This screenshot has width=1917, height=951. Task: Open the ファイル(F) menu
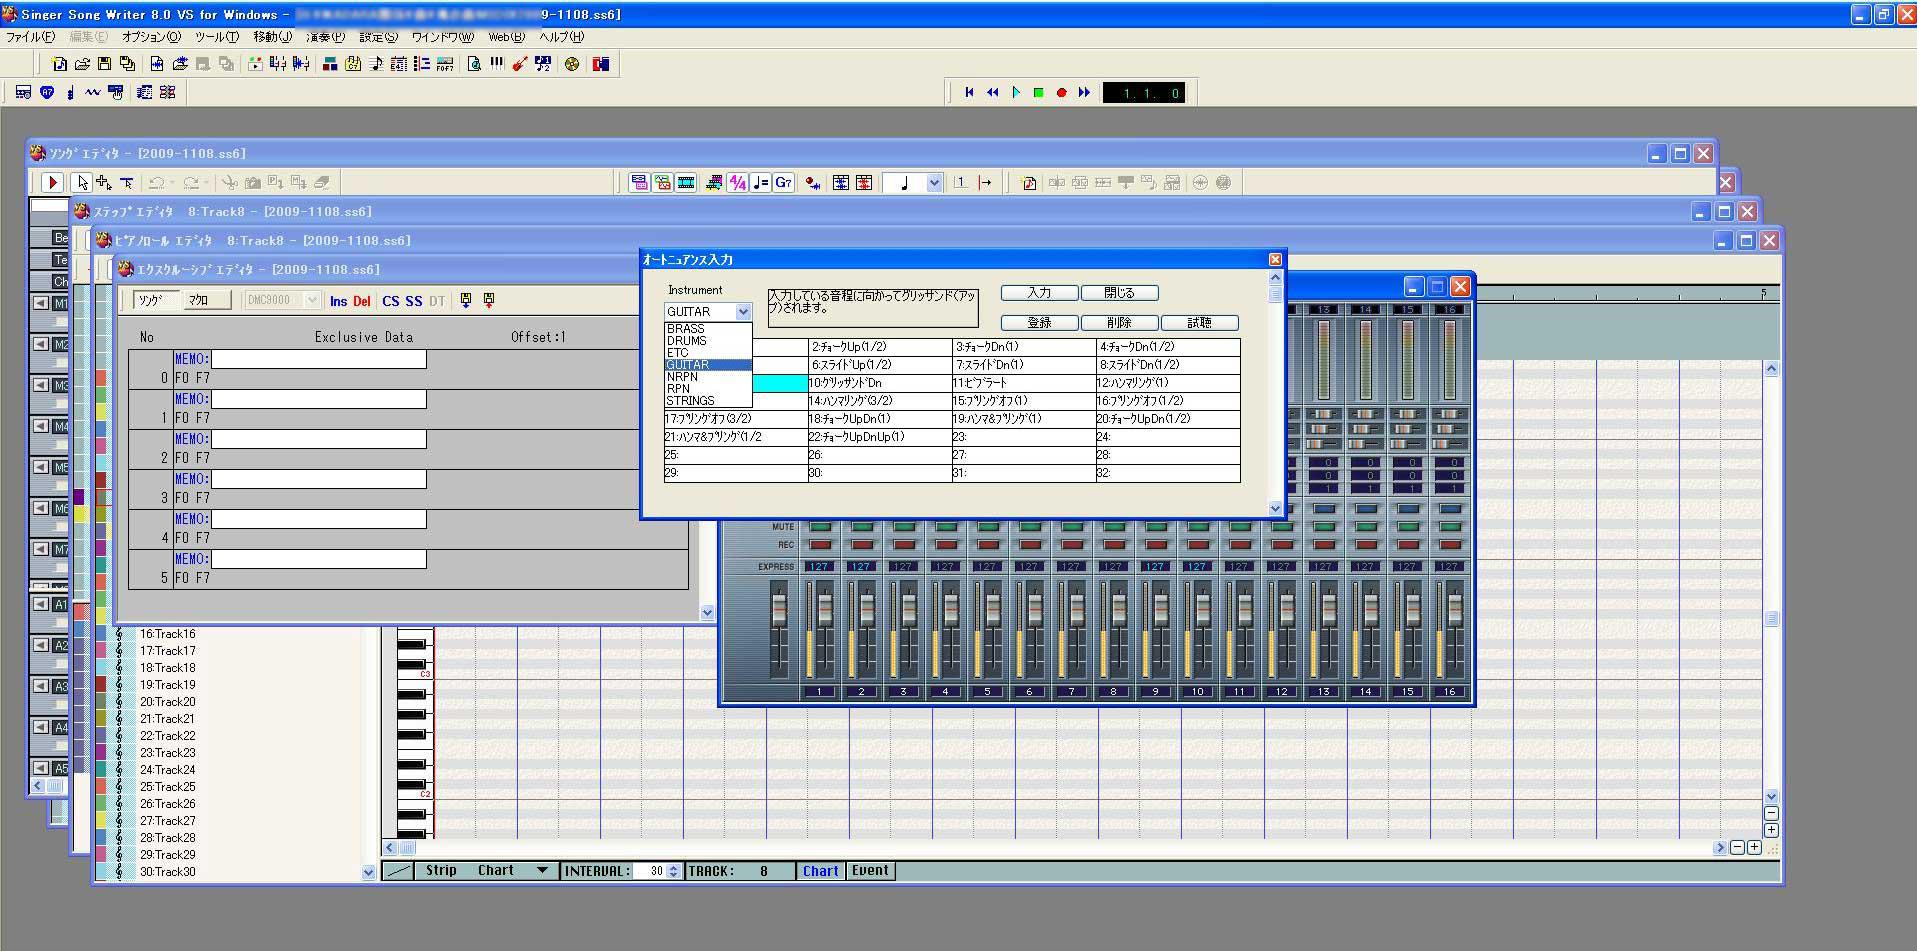point(31,37)
